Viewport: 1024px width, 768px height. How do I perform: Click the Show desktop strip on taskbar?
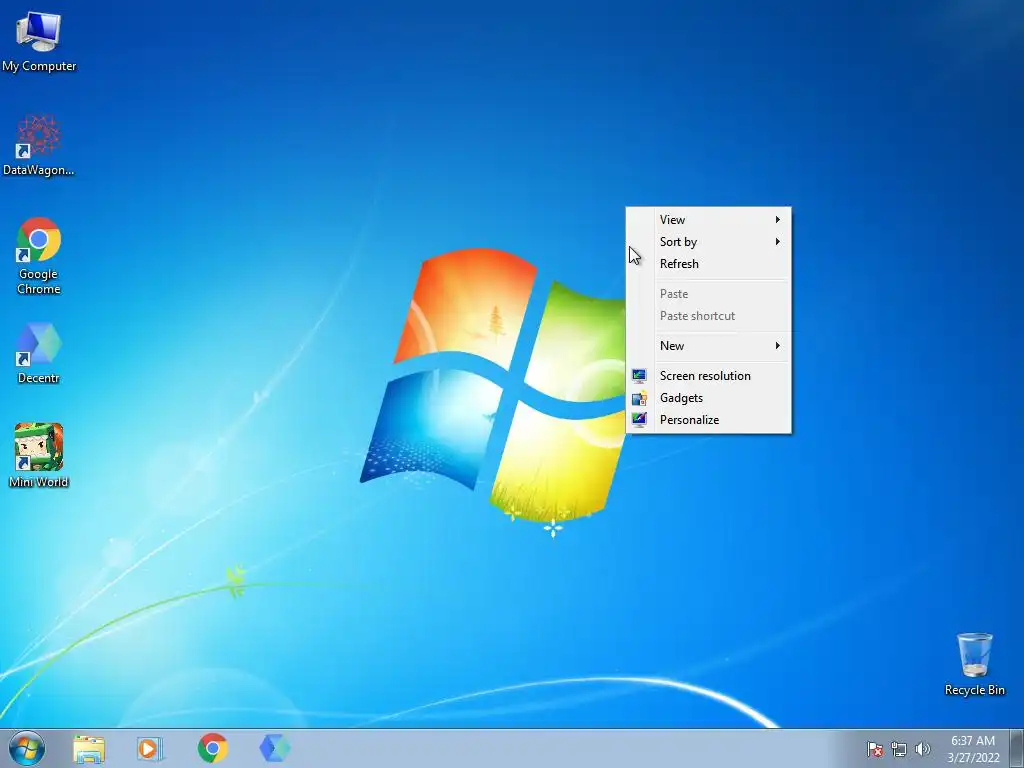point(1017,748)
